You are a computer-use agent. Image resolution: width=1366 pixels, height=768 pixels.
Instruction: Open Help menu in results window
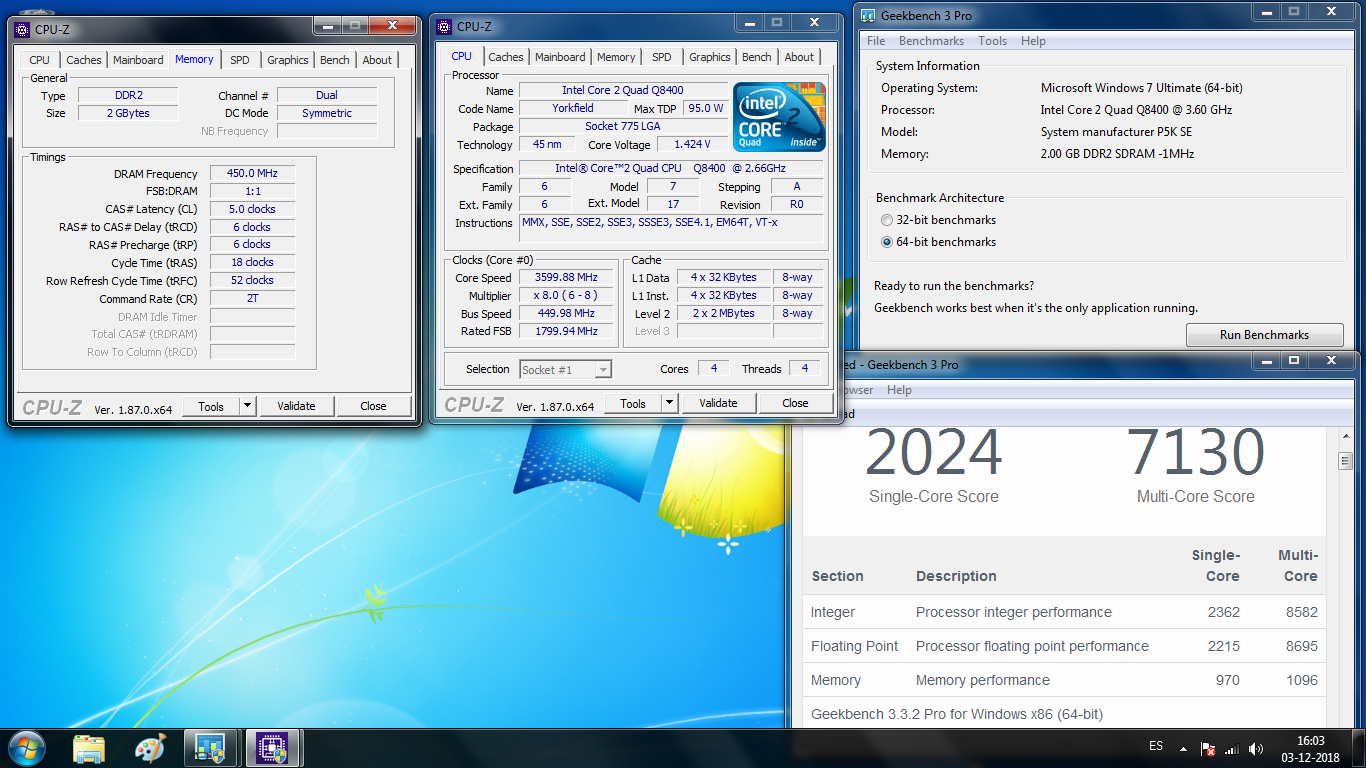coord(899,390)
